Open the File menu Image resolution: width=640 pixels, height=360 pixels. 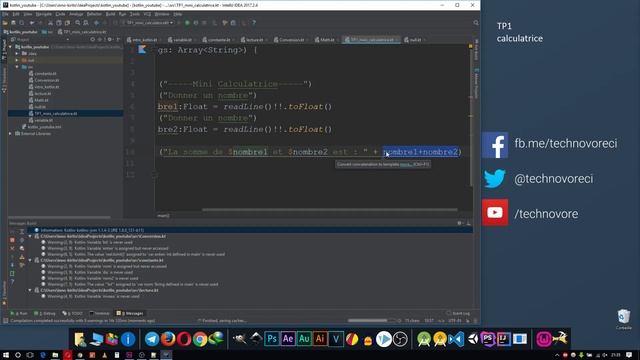(5, 14)
